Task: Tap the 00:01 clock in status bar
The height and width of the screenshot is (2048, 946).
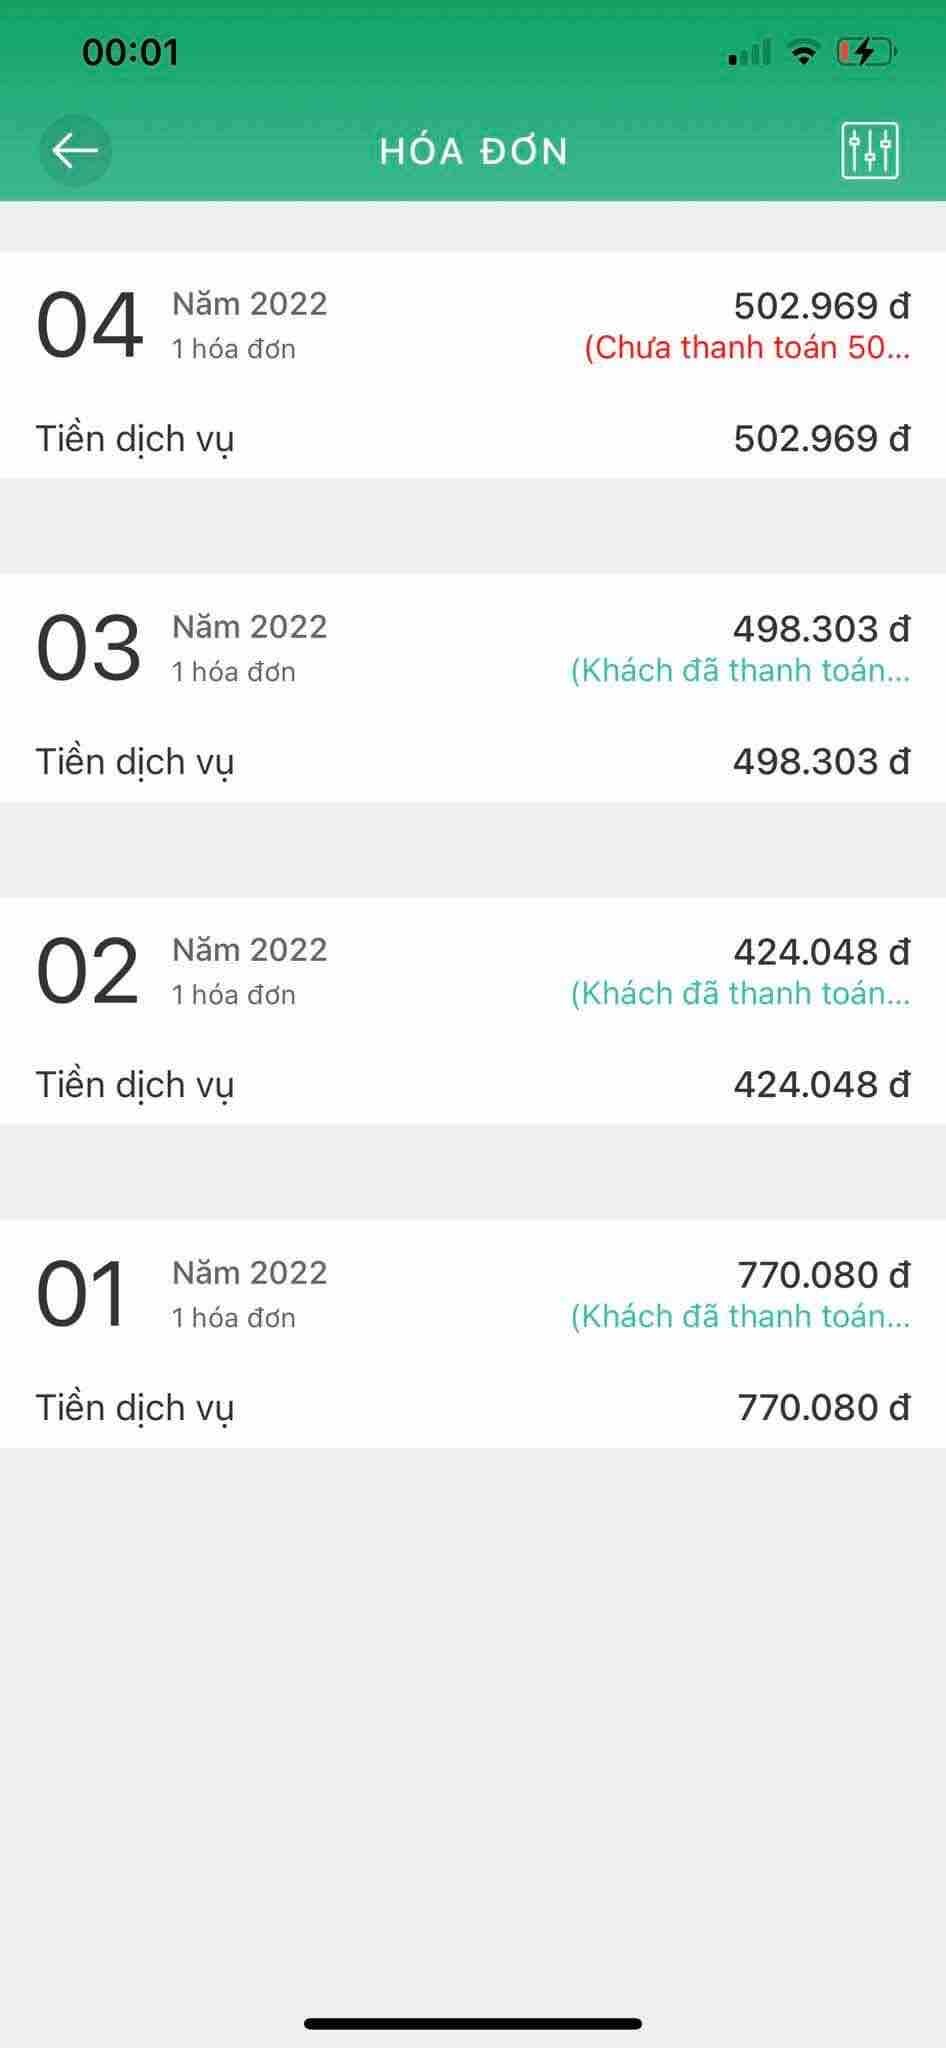Action: point(130,52)
